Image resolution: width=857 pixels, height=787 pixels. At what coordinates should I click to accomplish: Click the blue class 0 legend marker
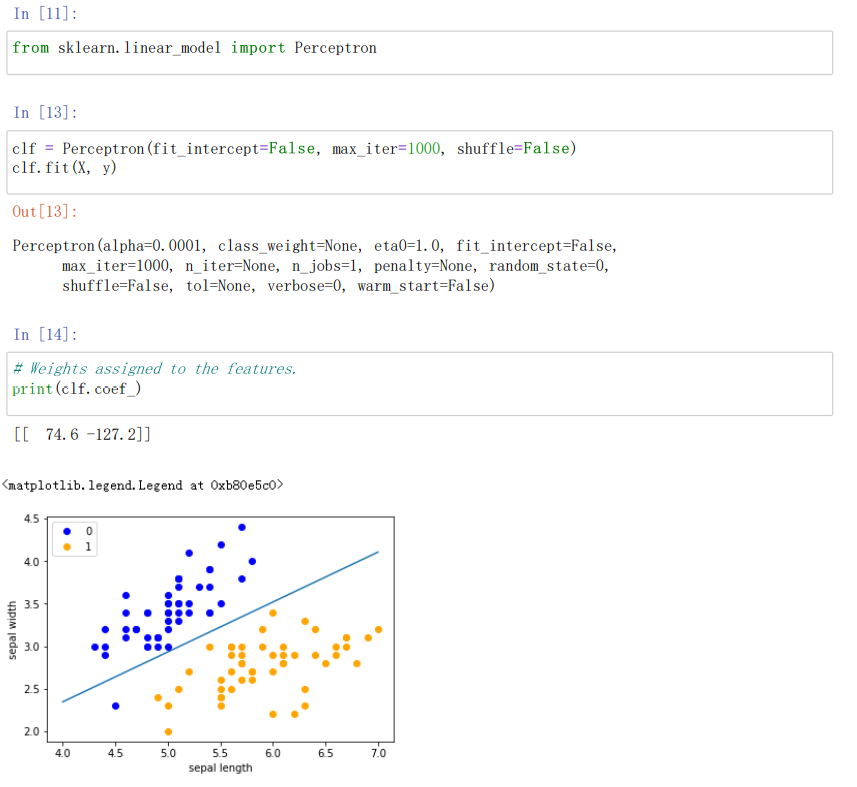point(67,530)
